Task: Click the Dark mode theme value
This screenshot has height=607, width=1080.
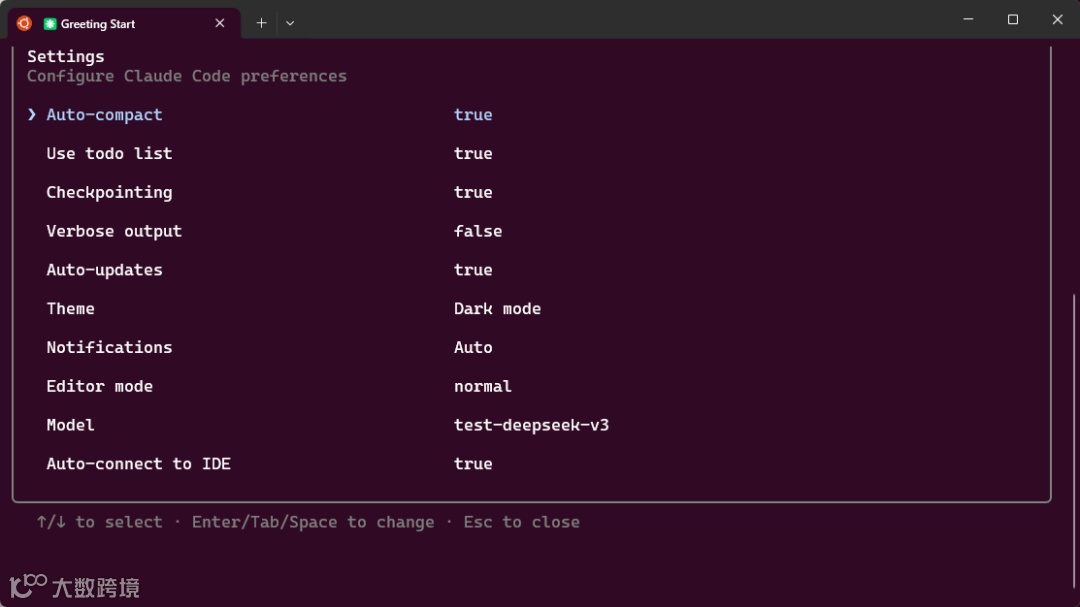Action: [x=497, y=309]
